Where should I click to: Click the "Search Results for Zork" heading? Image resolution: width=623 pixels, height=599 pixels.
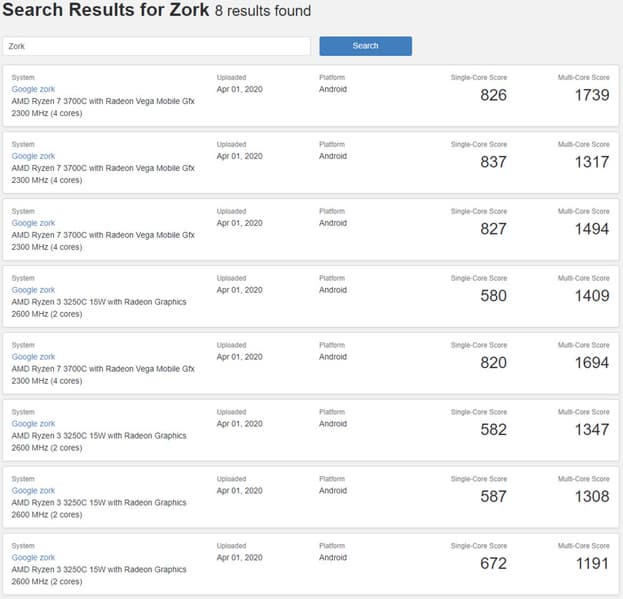pyautogui.click(x=106, y=11)
